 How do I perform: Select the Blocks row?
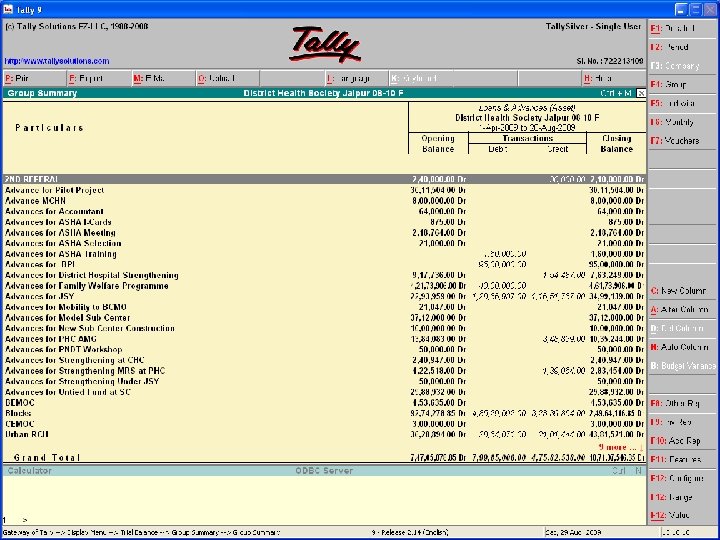(x=324, y=413)
